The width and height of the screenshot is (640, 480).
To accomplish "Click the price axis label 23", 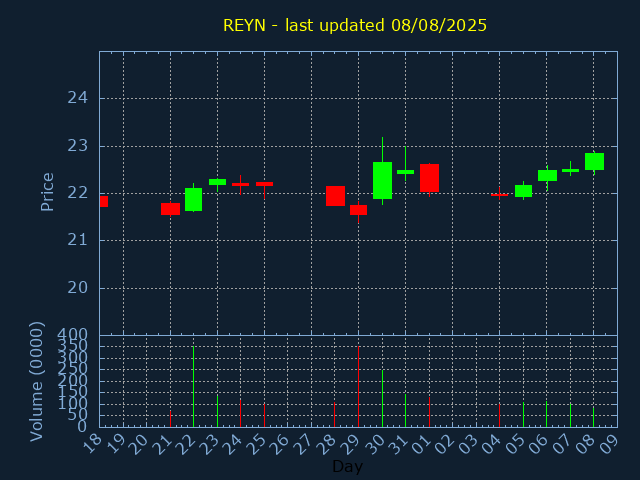I will pos(78,146).
